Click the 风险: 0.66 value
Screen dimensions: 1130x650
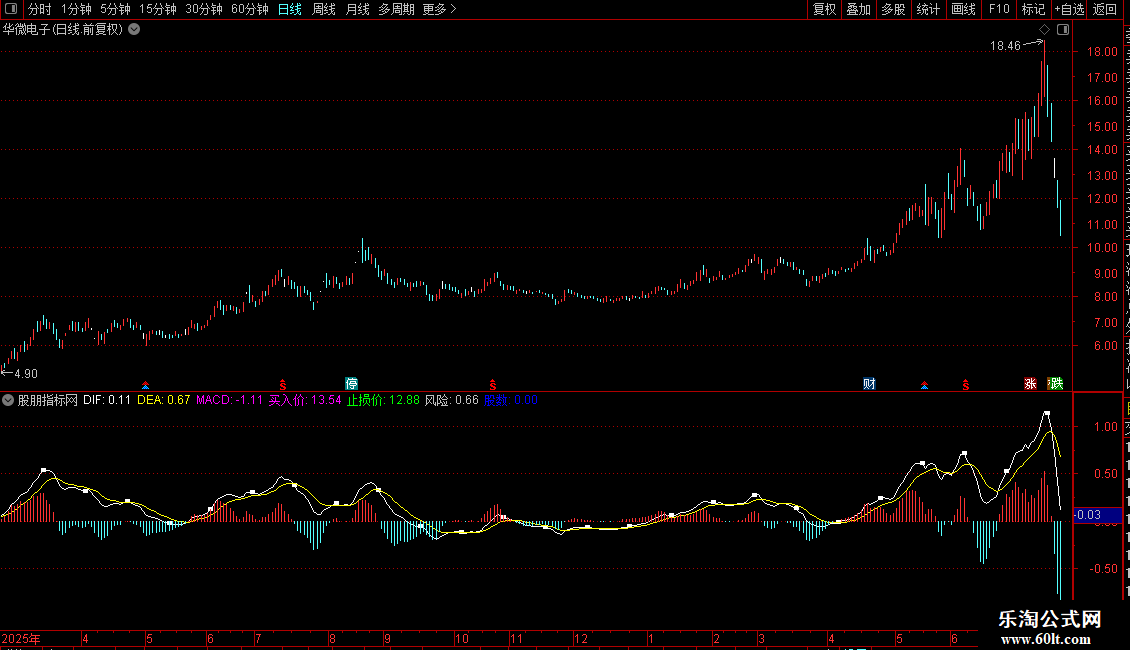click(x=451, y=400)
